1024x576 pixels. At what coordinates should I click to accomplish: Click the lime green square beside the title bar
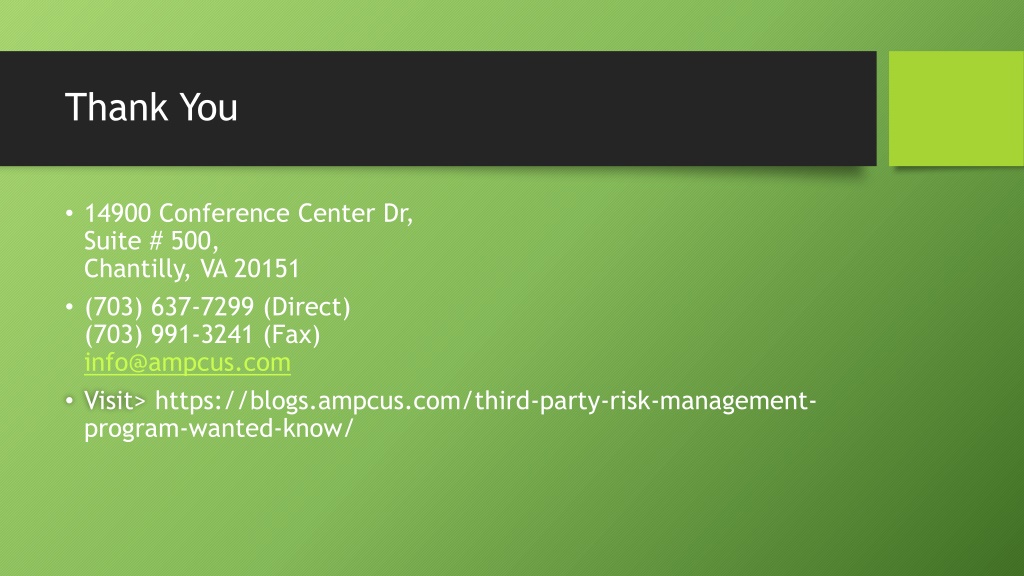[x=956, y=108]
